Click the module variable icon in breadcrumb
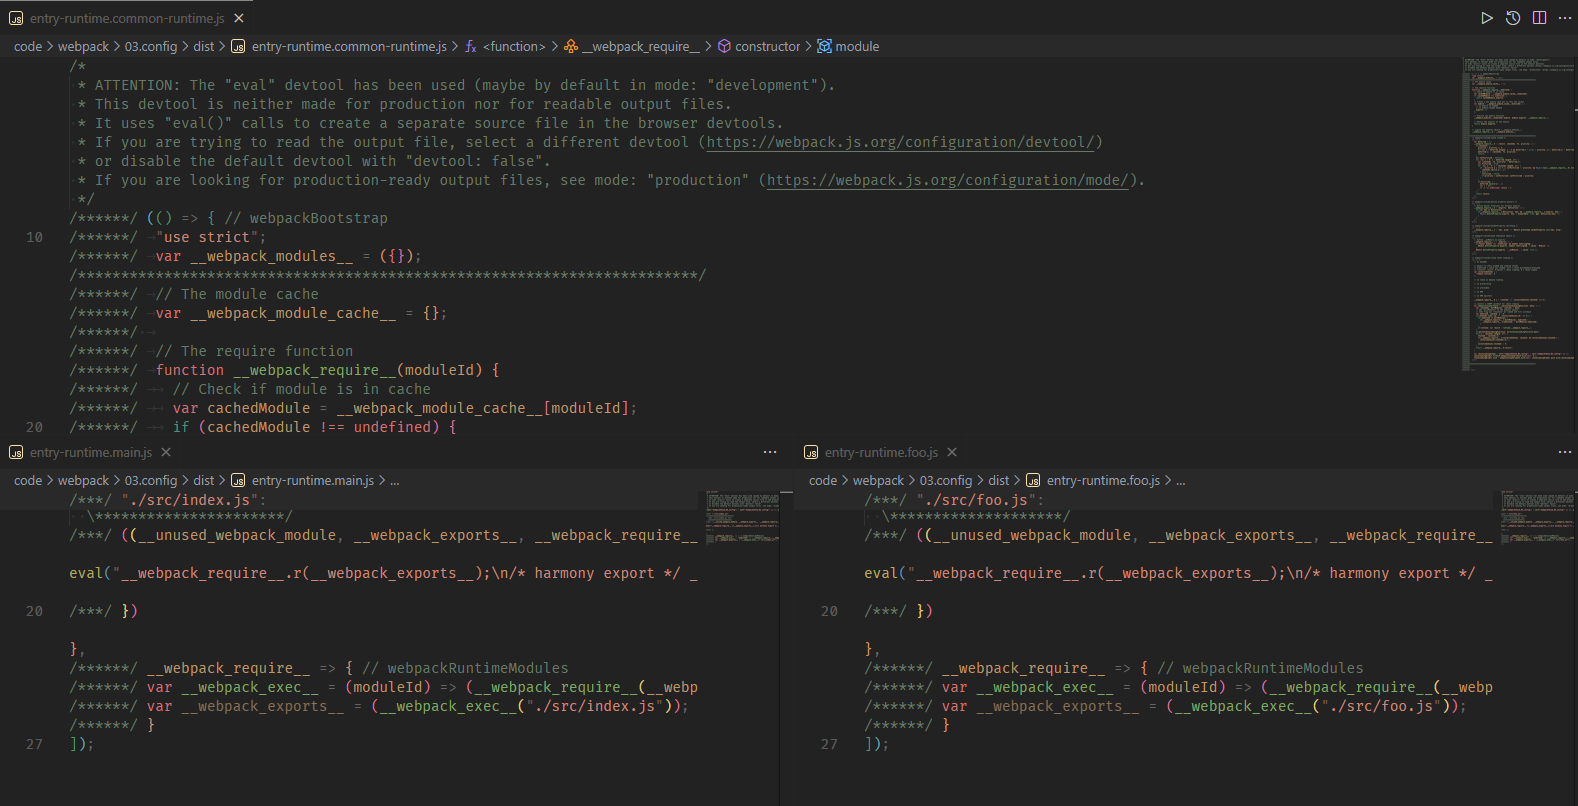Screen dimensions: 1578x806 (x=824, y=46)
